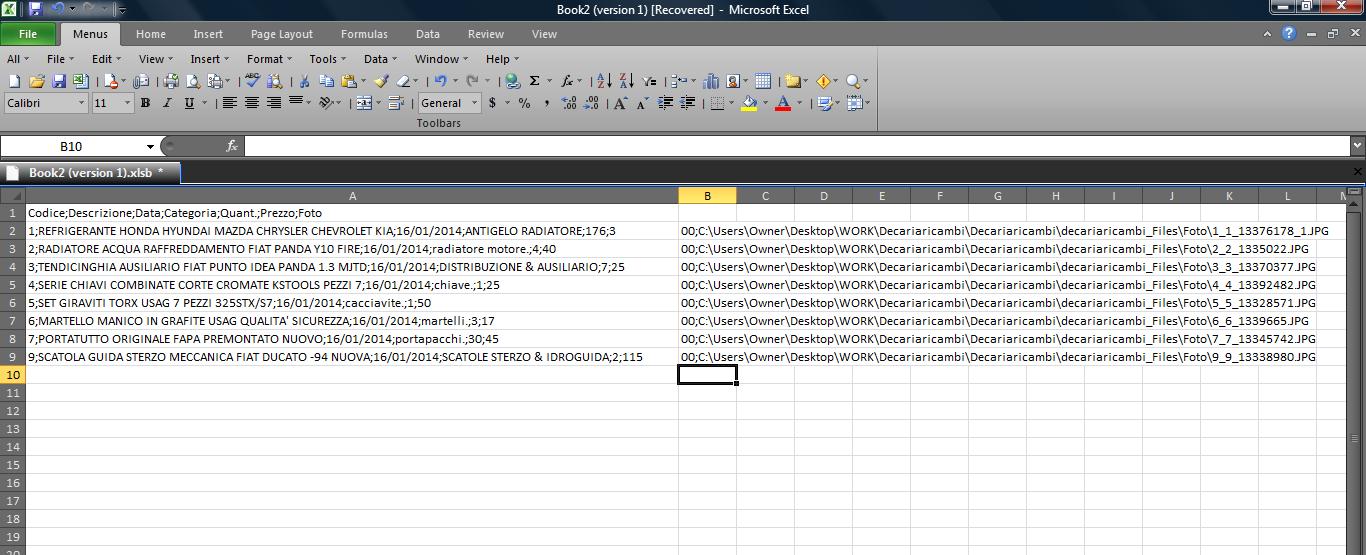This screenshot has height=555, width=1366.
Task: Open the font name Calibri dropdown
Action: [x=81, y=103]
